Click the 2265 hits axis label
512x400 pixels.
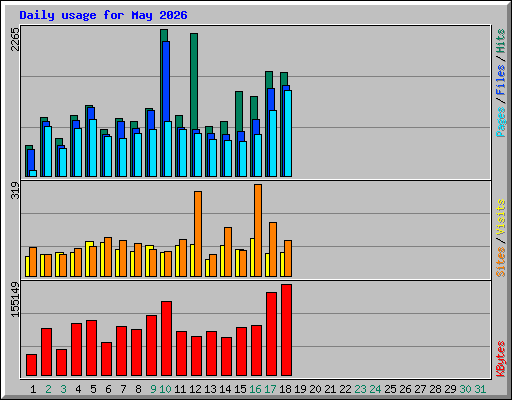tap(15, 39)
